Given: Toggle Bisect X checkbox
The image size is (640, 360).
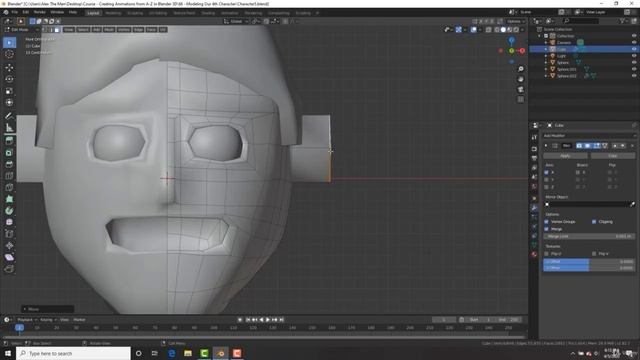Looking at the screenshot, I should (x=578, y=172).
